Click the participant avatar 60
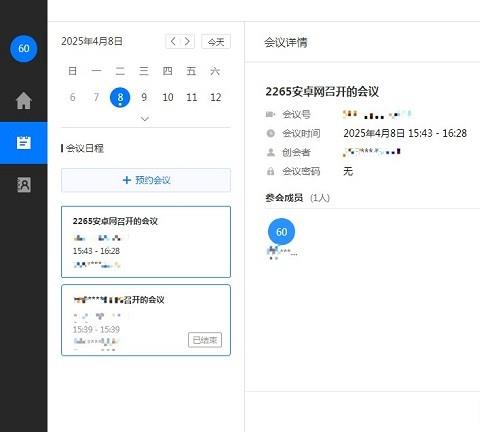The height and width of the screenshot is (432, 480). 281,232
